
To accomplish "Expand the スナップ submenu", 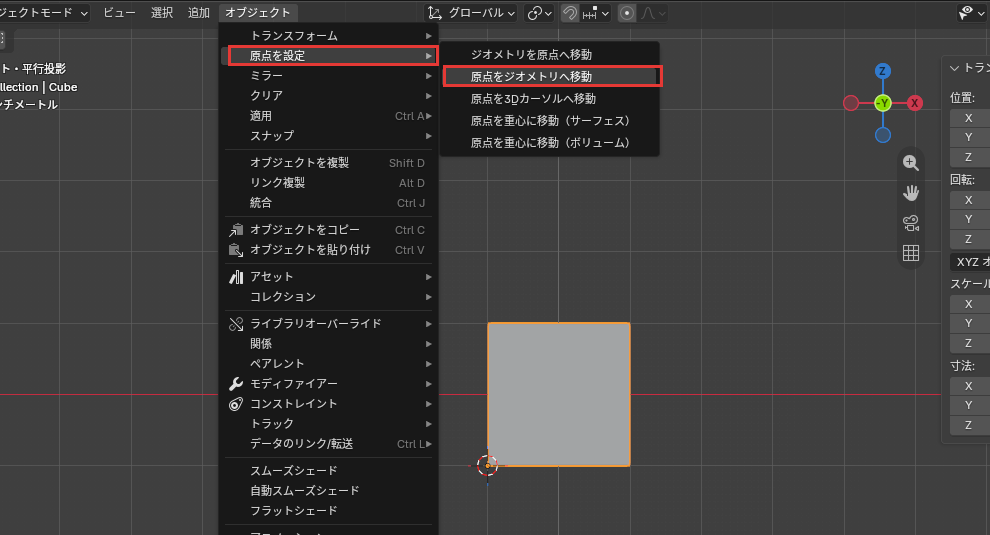I will click(x=330, y=136).
